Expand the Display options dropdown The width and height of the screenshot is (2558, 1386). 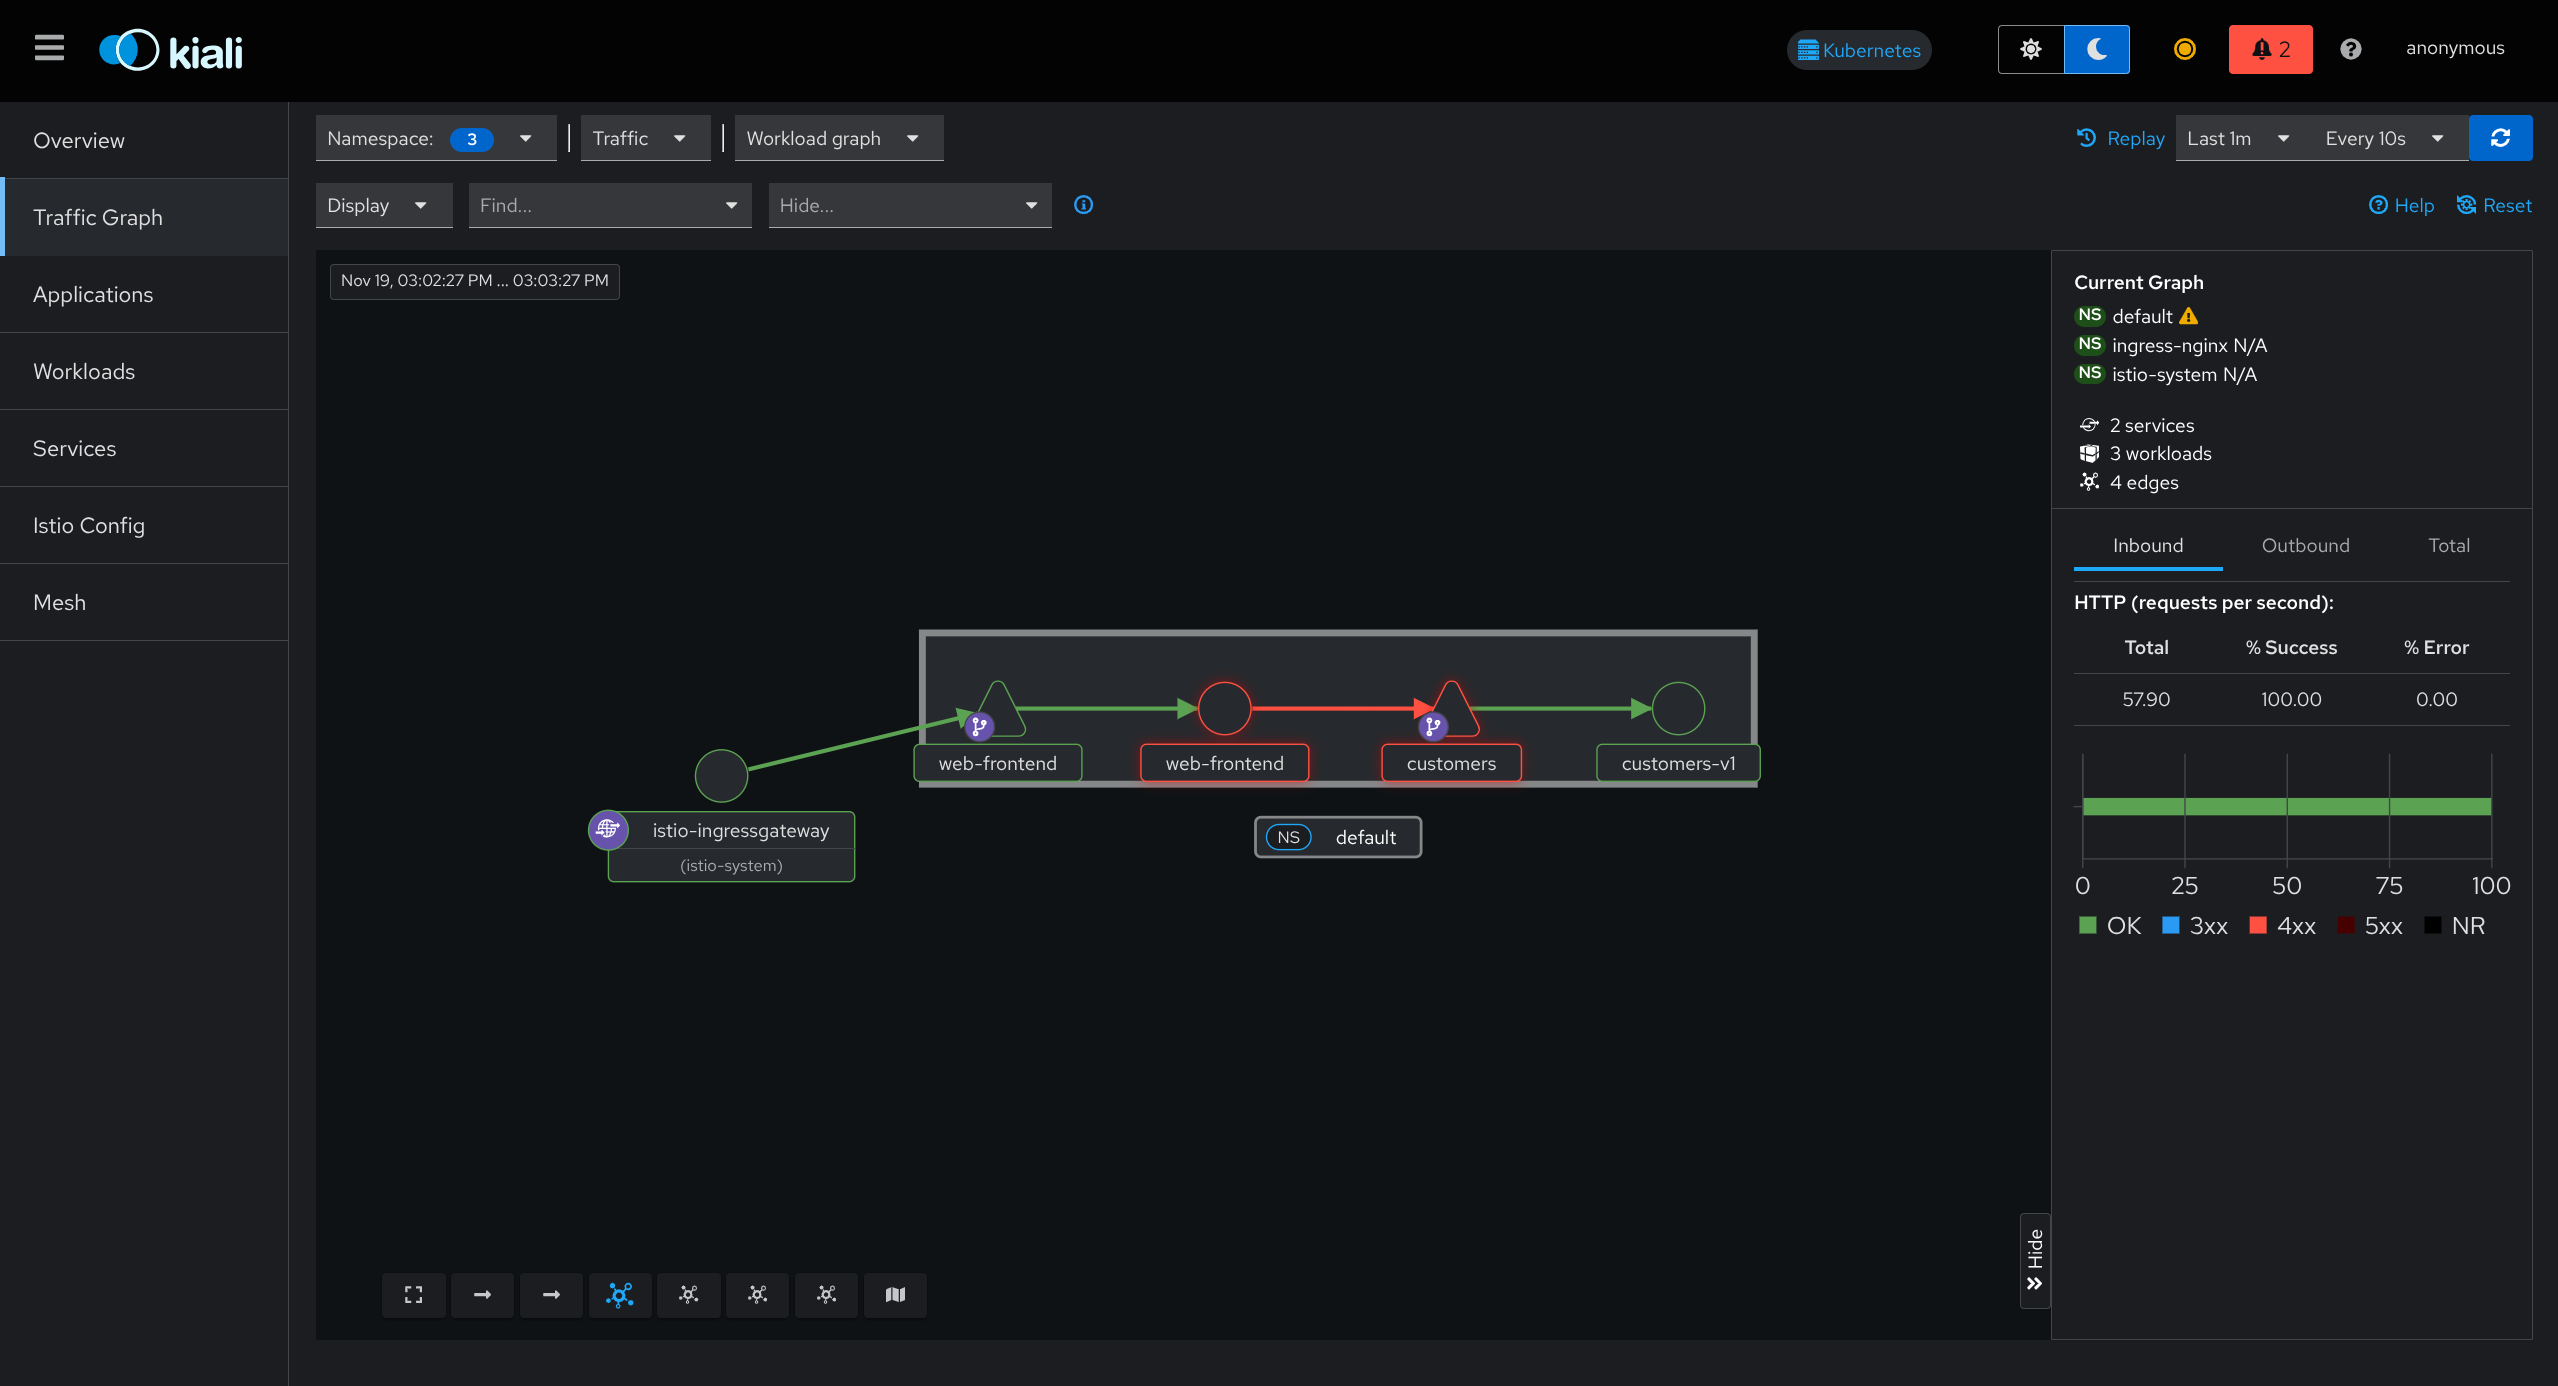[x=383, y=205]
